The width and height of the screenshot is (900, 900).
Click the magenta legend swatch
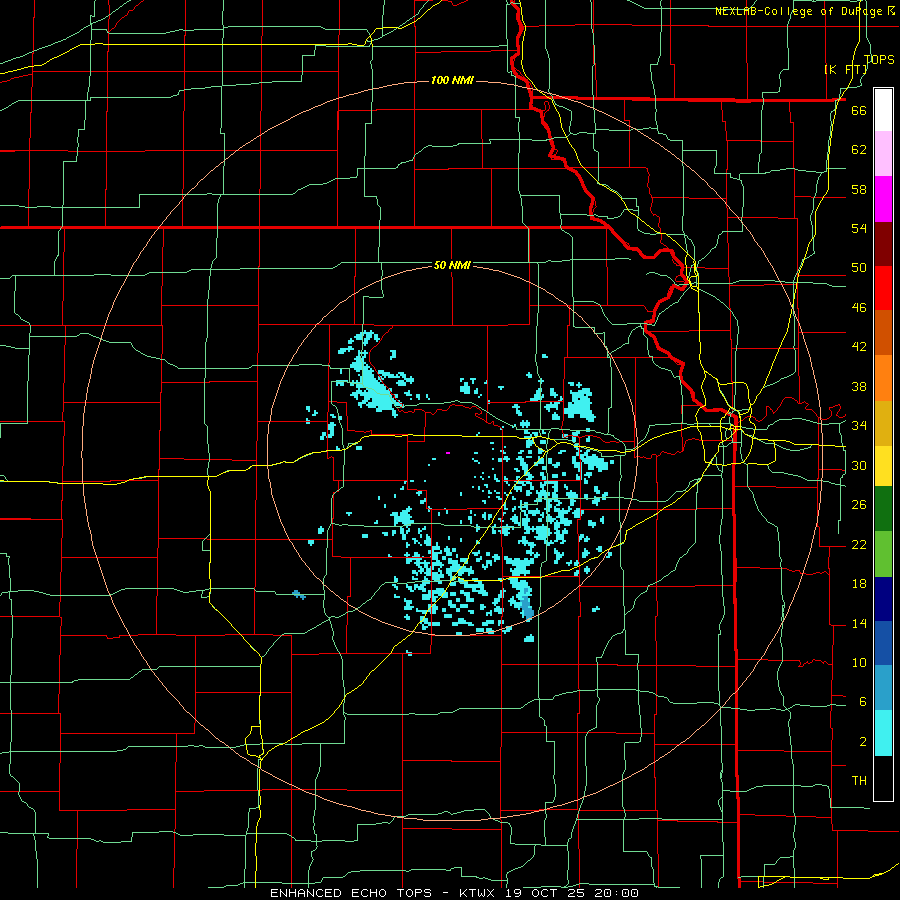tap(883, 199)
